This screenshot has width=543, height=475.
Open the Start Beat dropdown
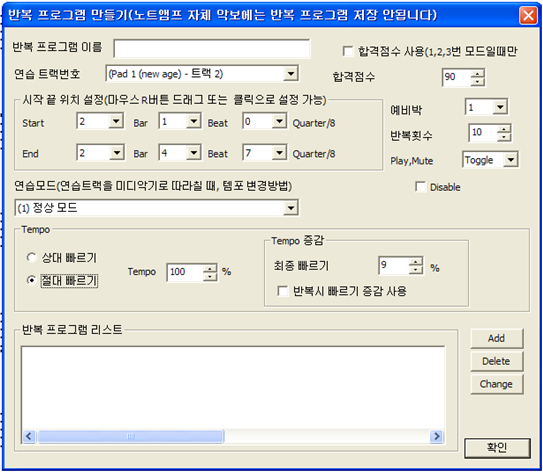point(194,122)
